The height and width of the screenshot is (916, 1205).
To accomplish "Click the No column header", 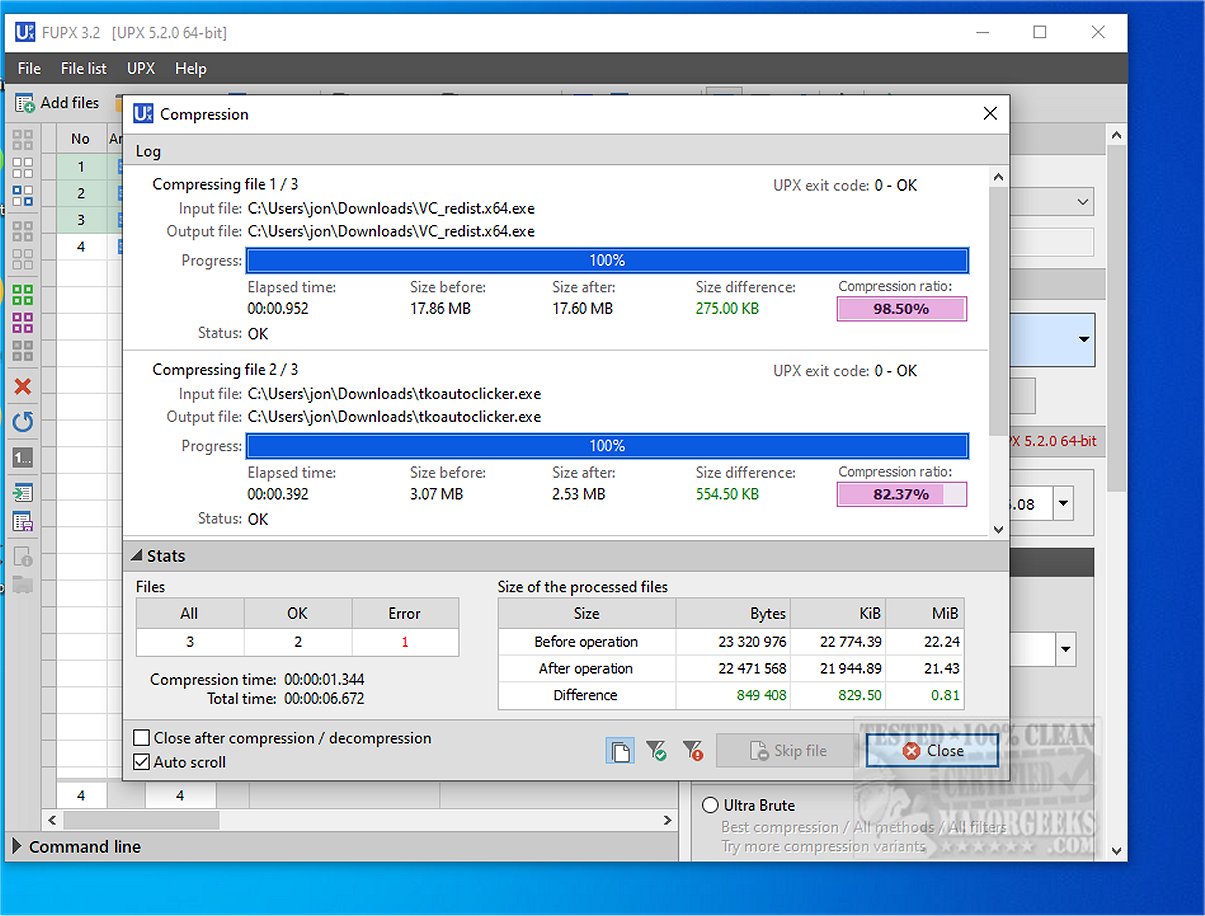I will (x=81, y=139).
